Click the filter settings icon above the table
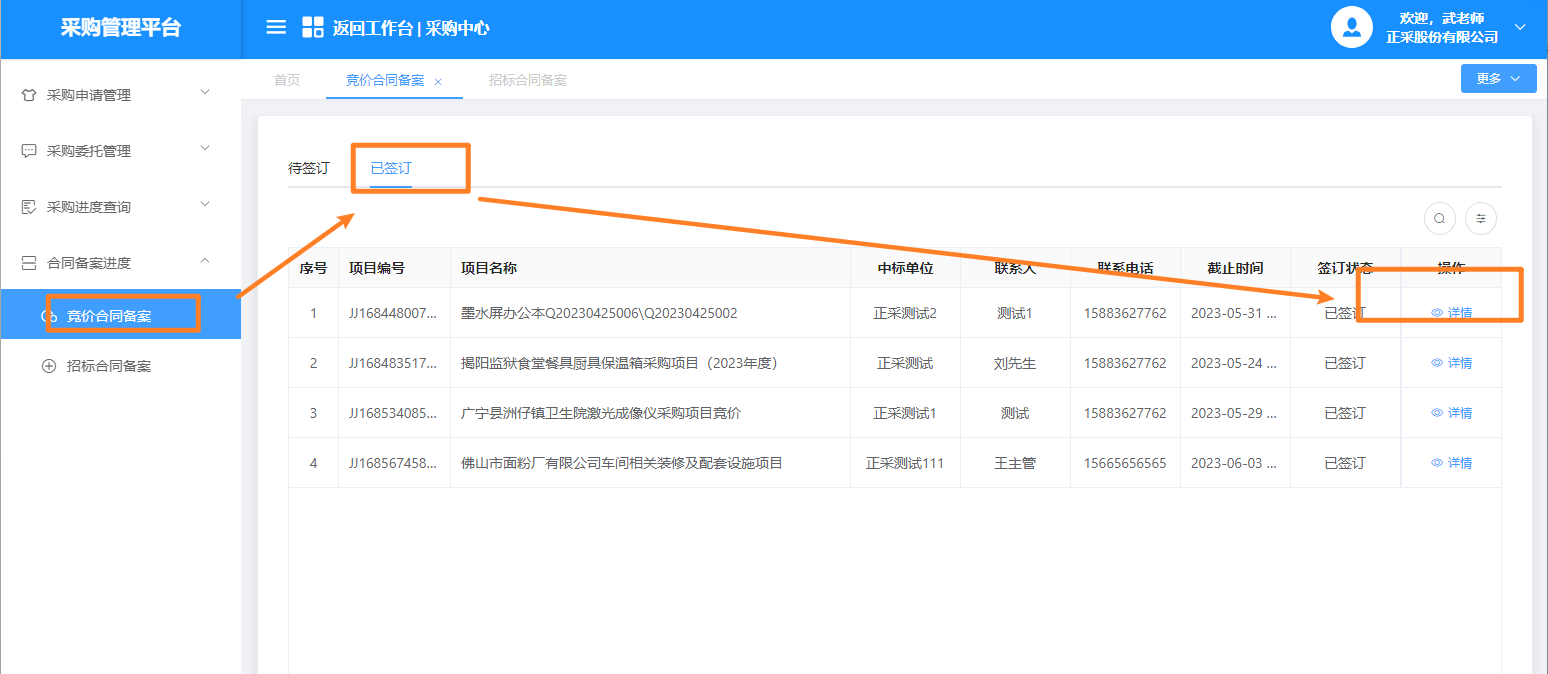 pos(1480,218)
